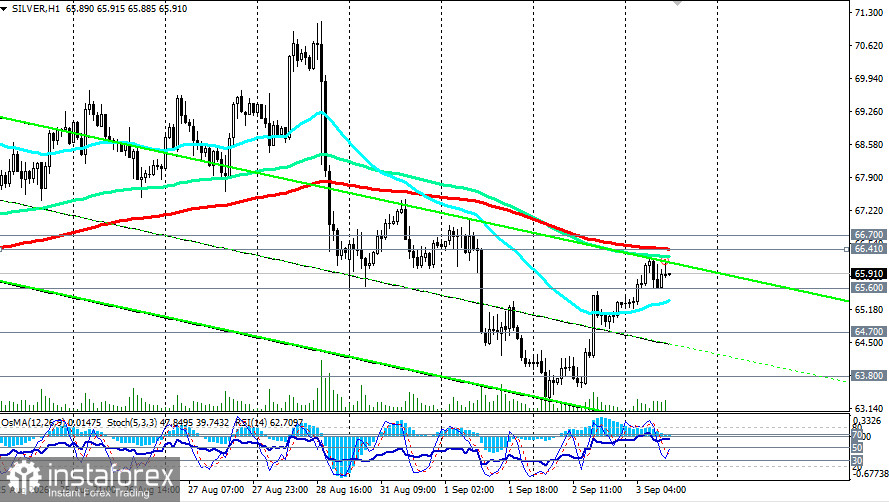Click the 27 Aug 23:00 time label
The width and height of the screenshot is (889, 502).
coord(280,490)
